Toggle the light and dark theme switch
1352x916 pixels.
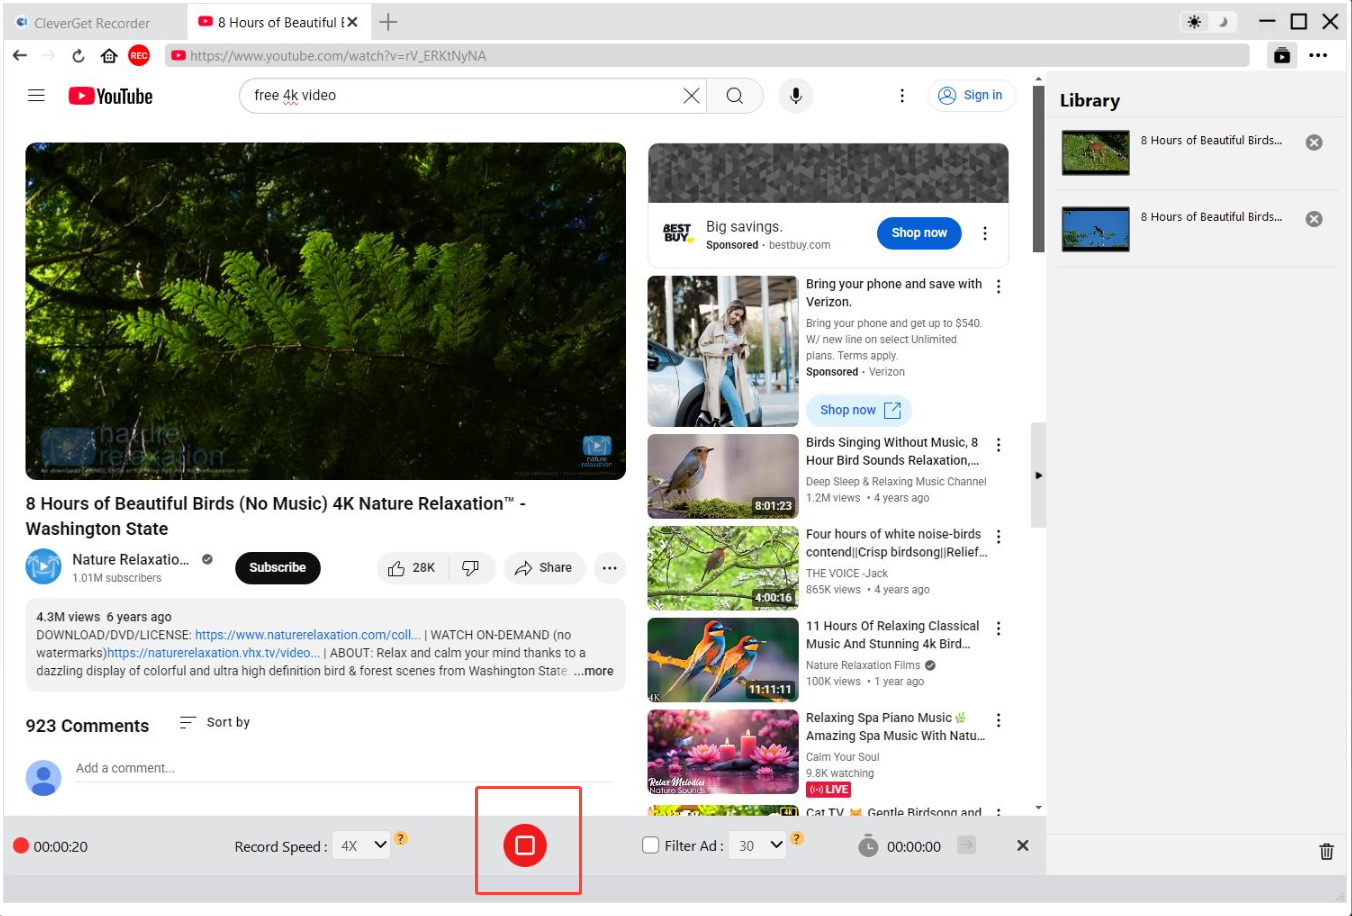coord(1207,22)
